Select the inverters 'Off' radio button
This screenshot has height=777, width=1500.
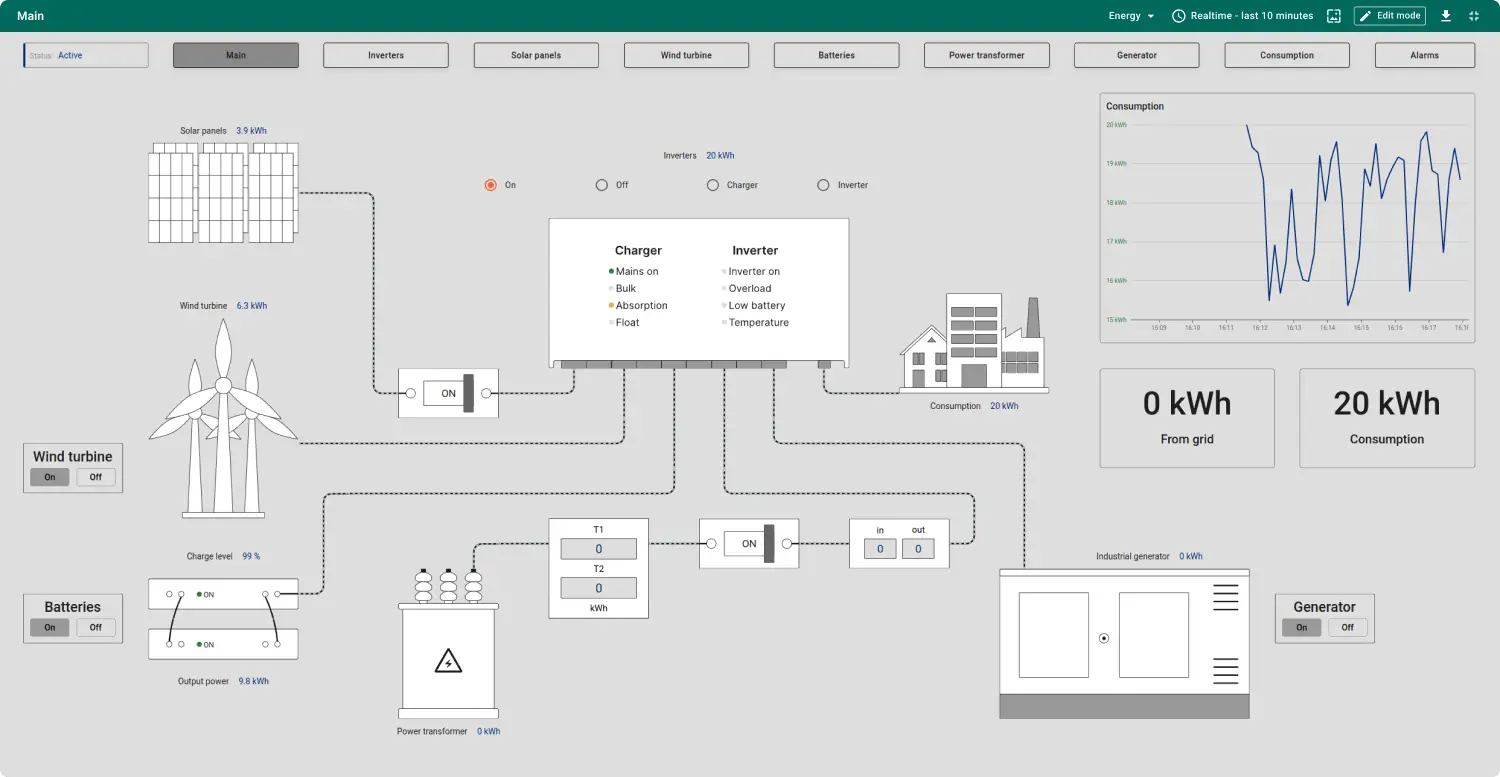(602, 185)
